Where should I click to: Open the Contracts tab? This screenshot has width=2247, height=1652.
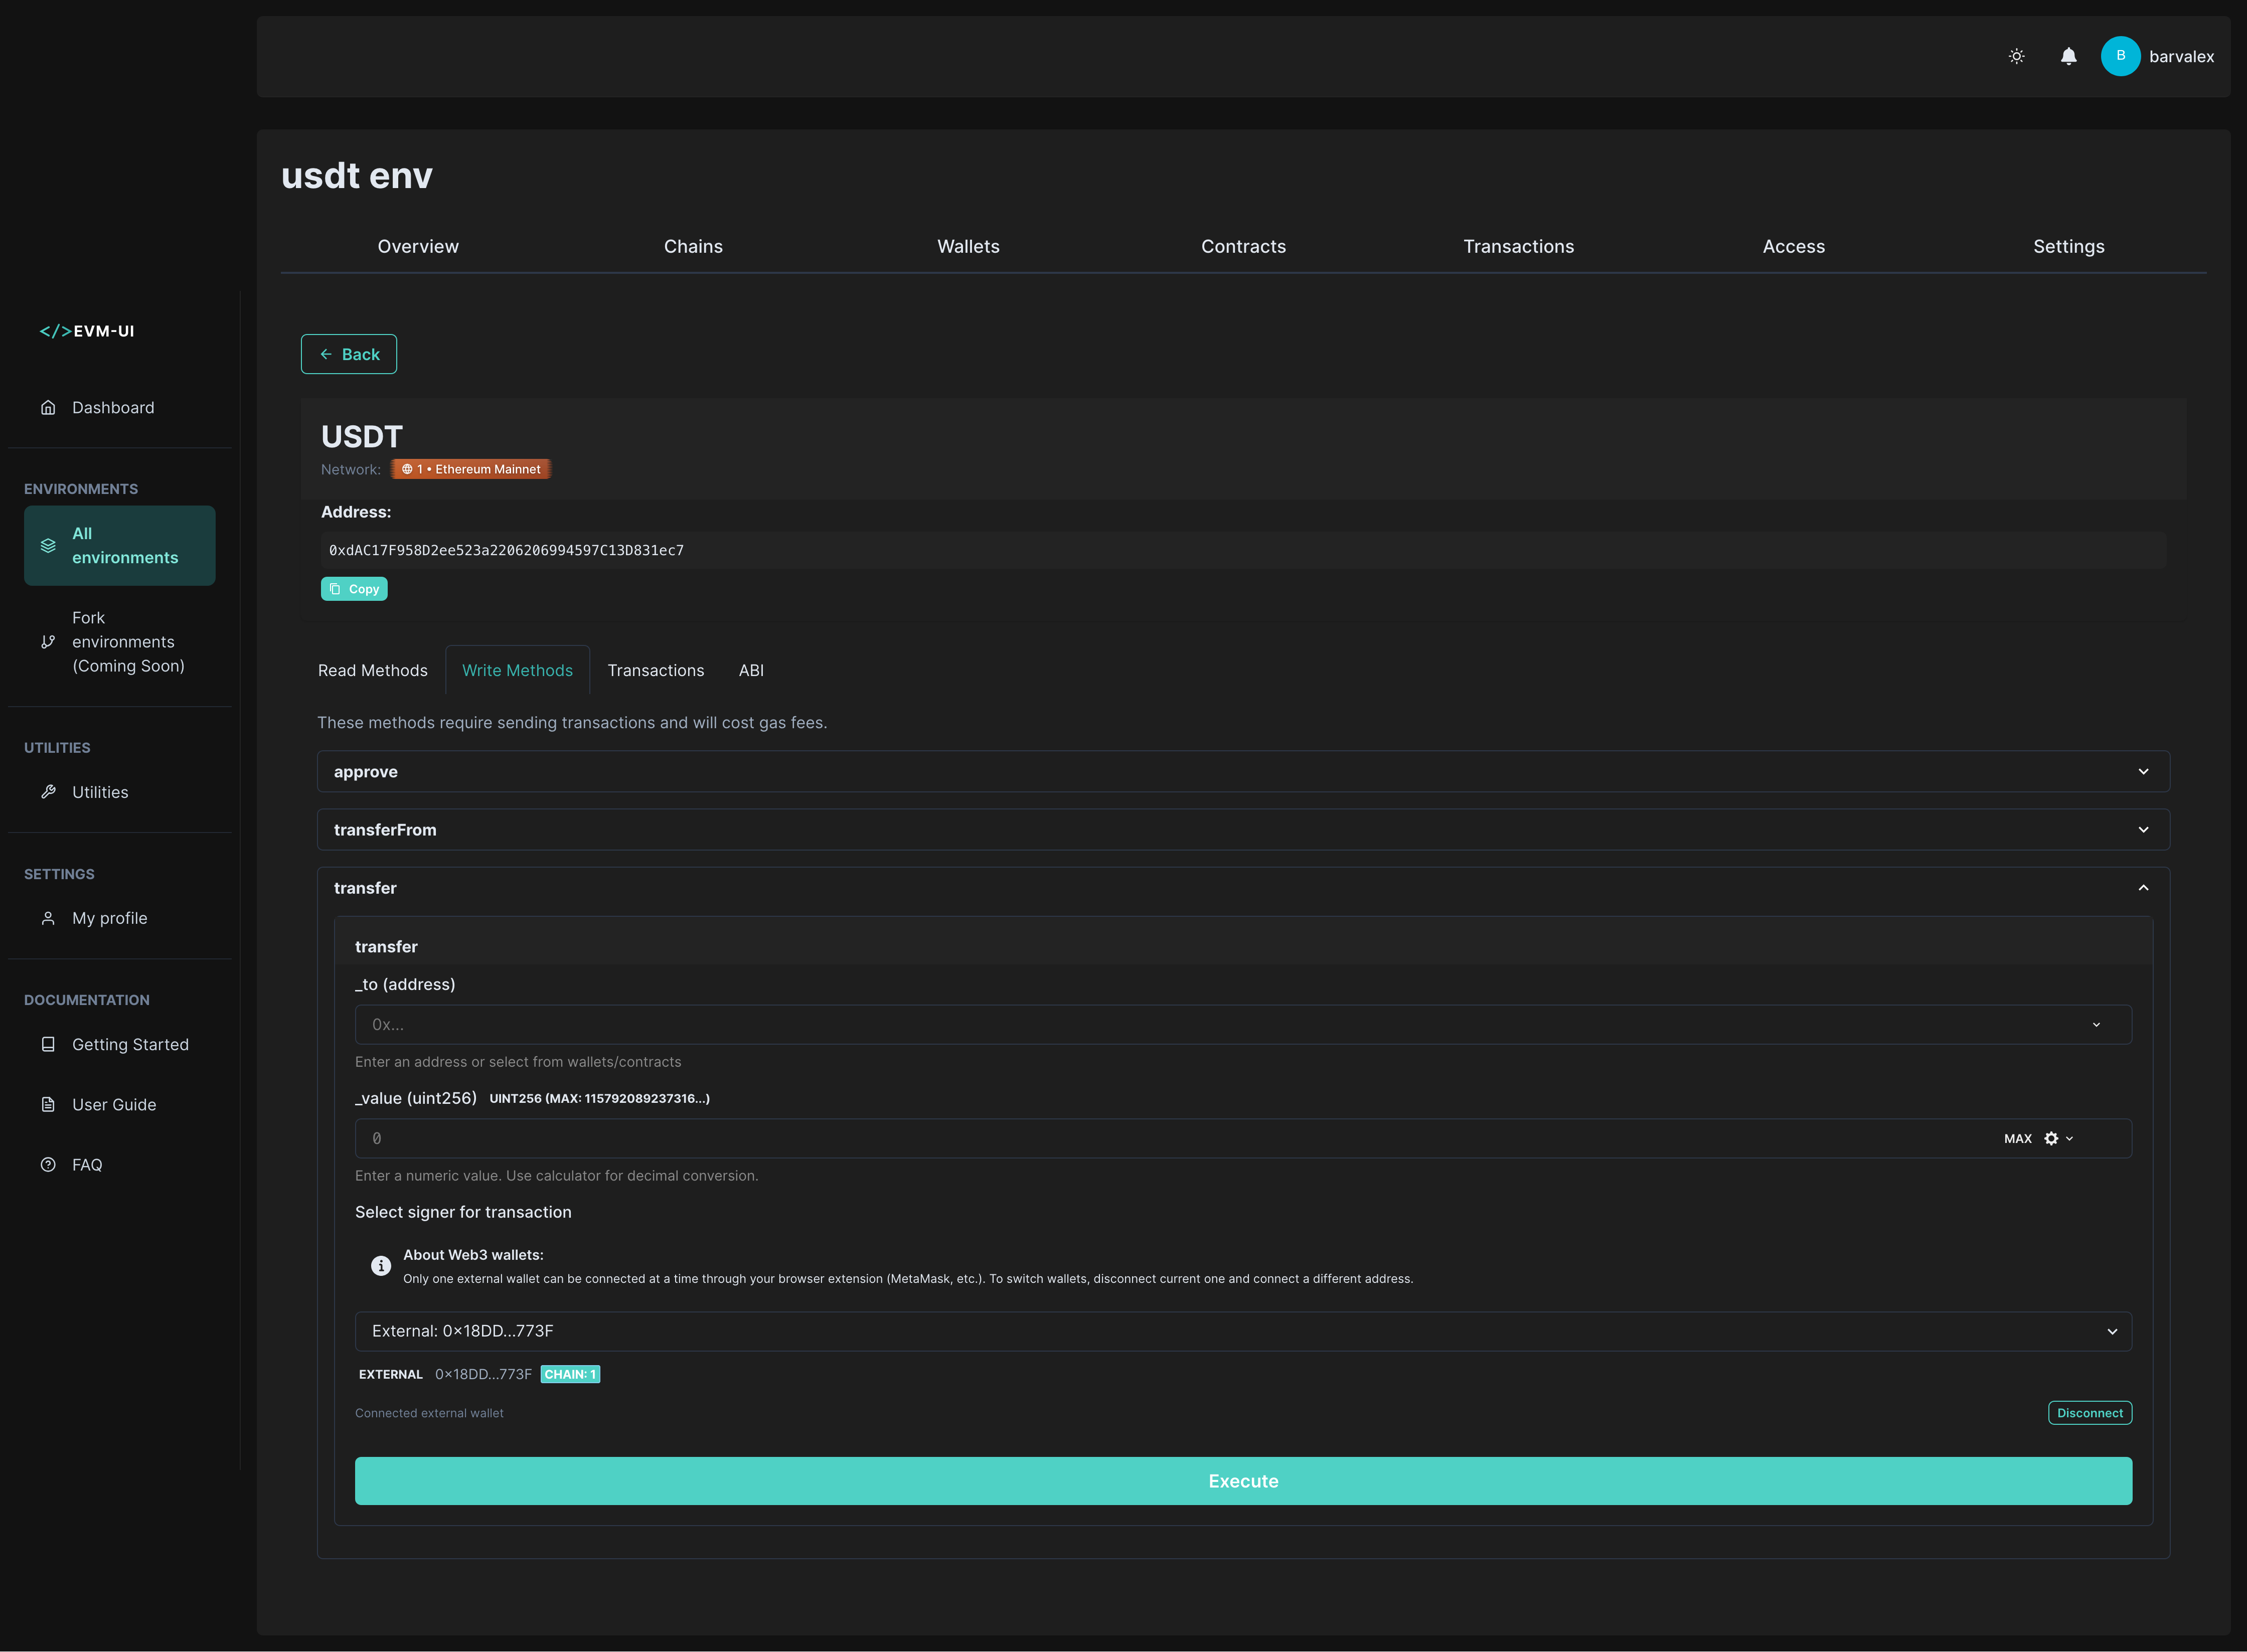1243,246
